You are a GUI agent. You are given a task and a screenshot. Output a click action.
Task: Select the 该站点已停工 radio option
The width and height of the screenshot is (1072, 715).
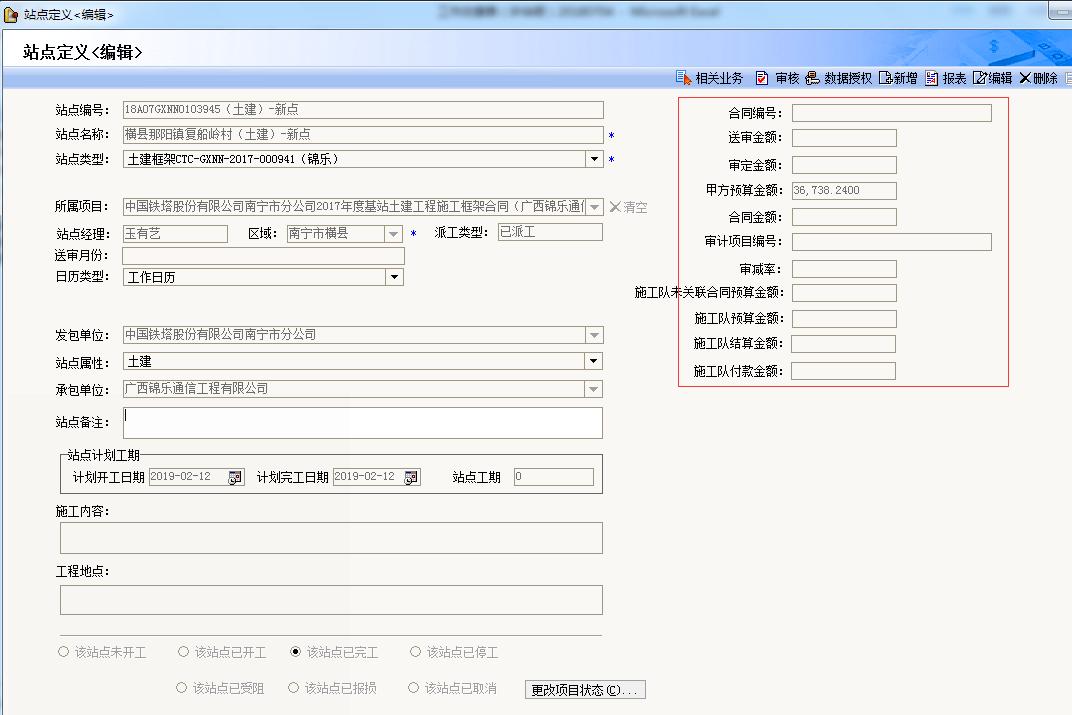pyautogui.click(x=416, y=652)
